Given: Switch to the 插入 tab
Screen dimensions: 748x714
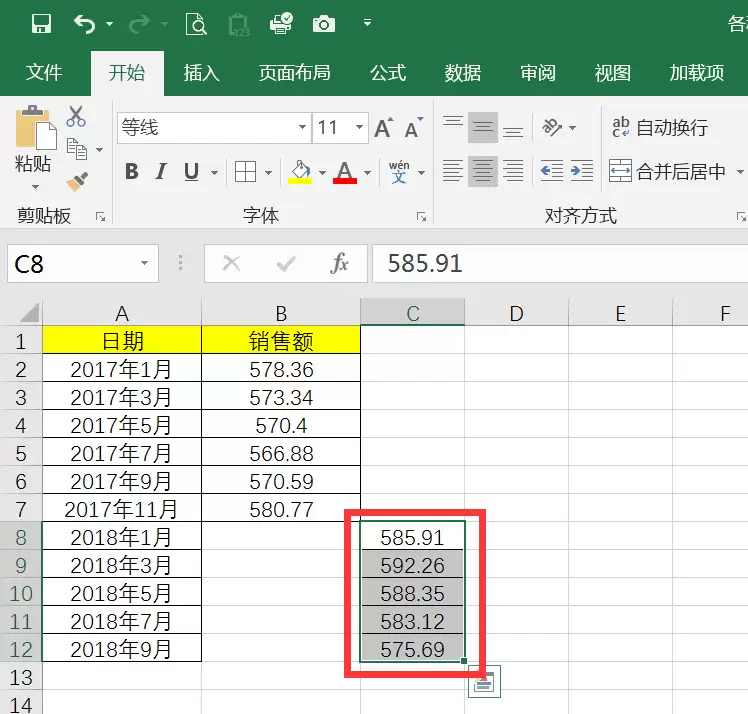Looking at the screenshot, I should [x=201, y=73].
